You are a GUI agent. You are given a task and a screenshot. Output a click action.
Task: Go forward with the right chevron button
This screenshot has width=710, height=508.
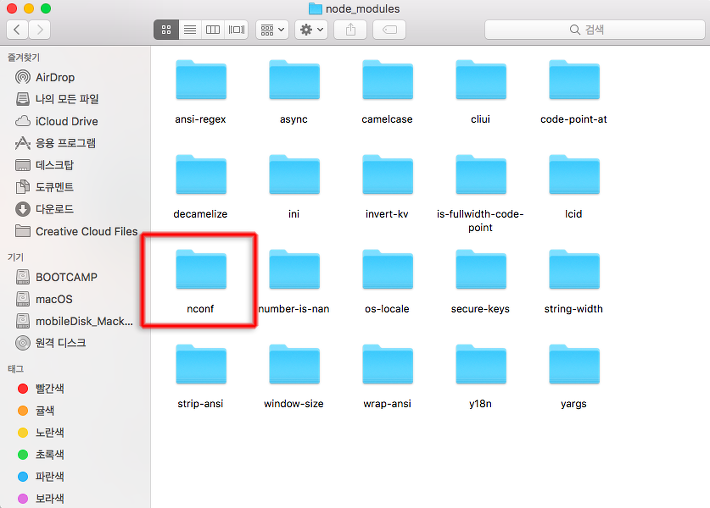[40, 30]
